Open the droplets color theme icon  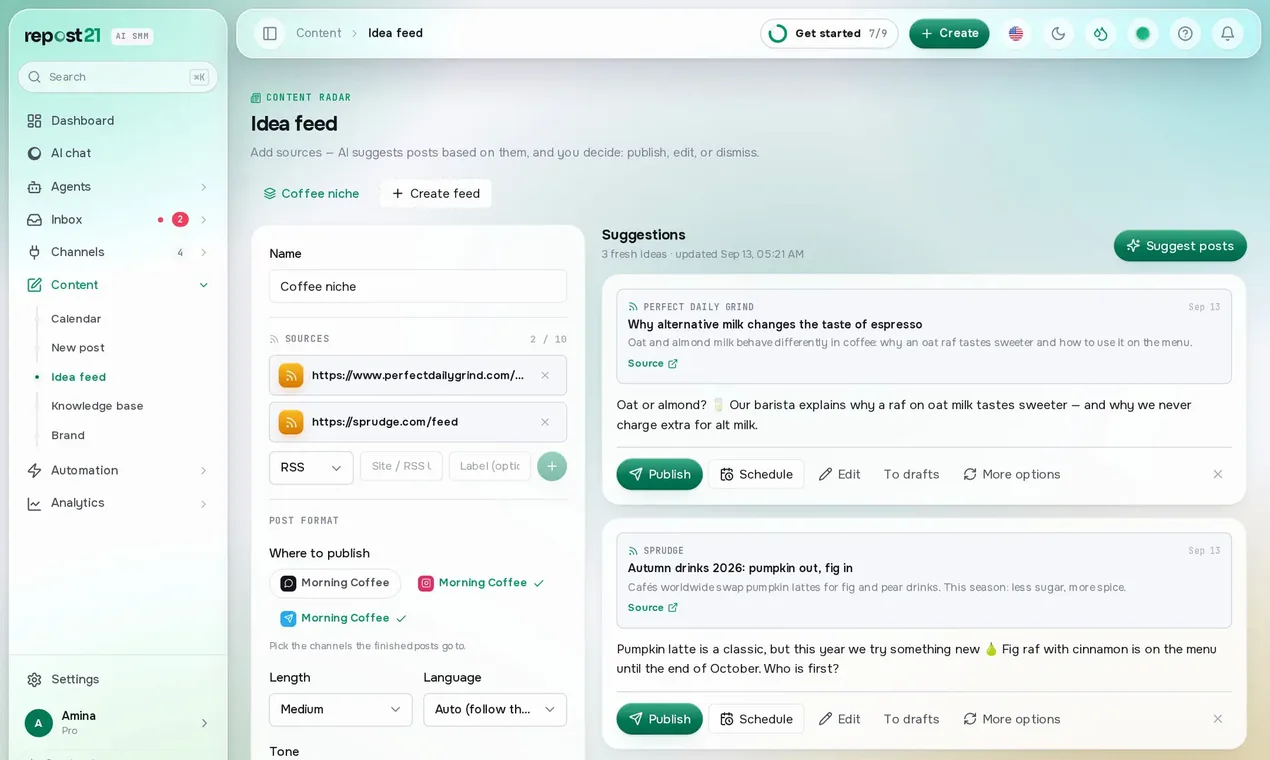pyautogui.click(x=1100, y=33)
